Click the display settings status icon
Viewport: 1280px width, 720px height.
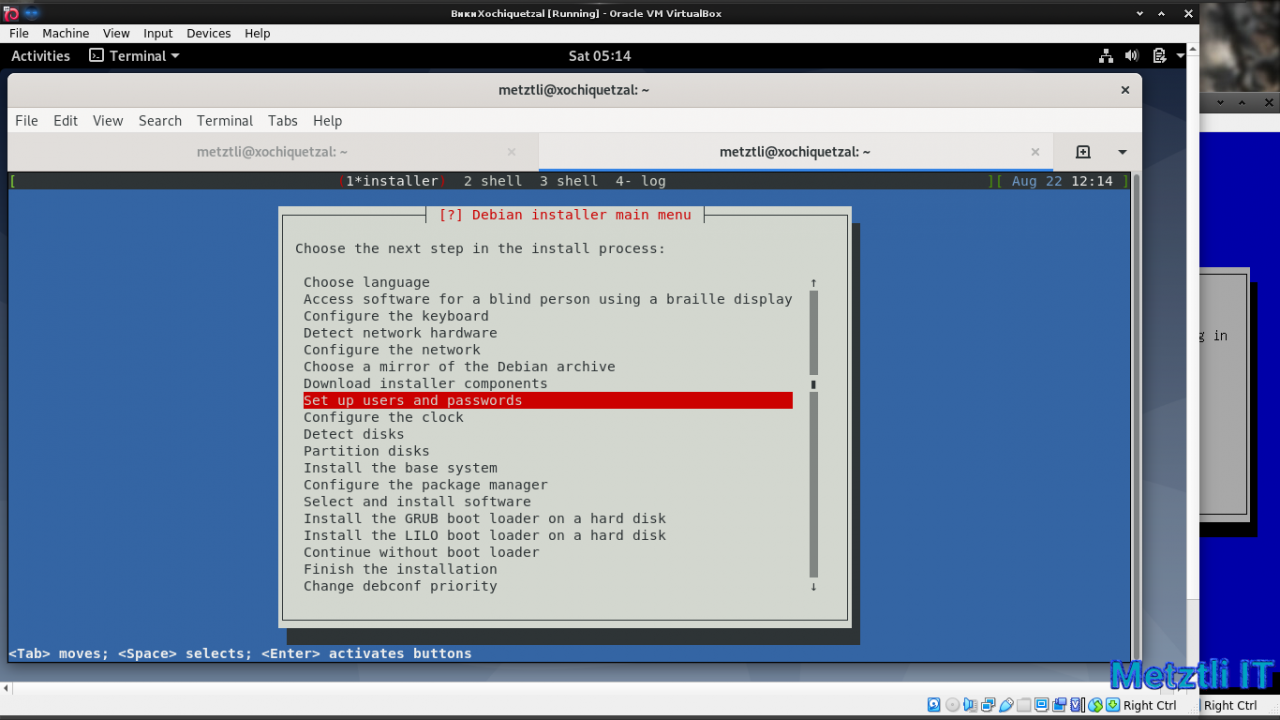point(1041,705)
